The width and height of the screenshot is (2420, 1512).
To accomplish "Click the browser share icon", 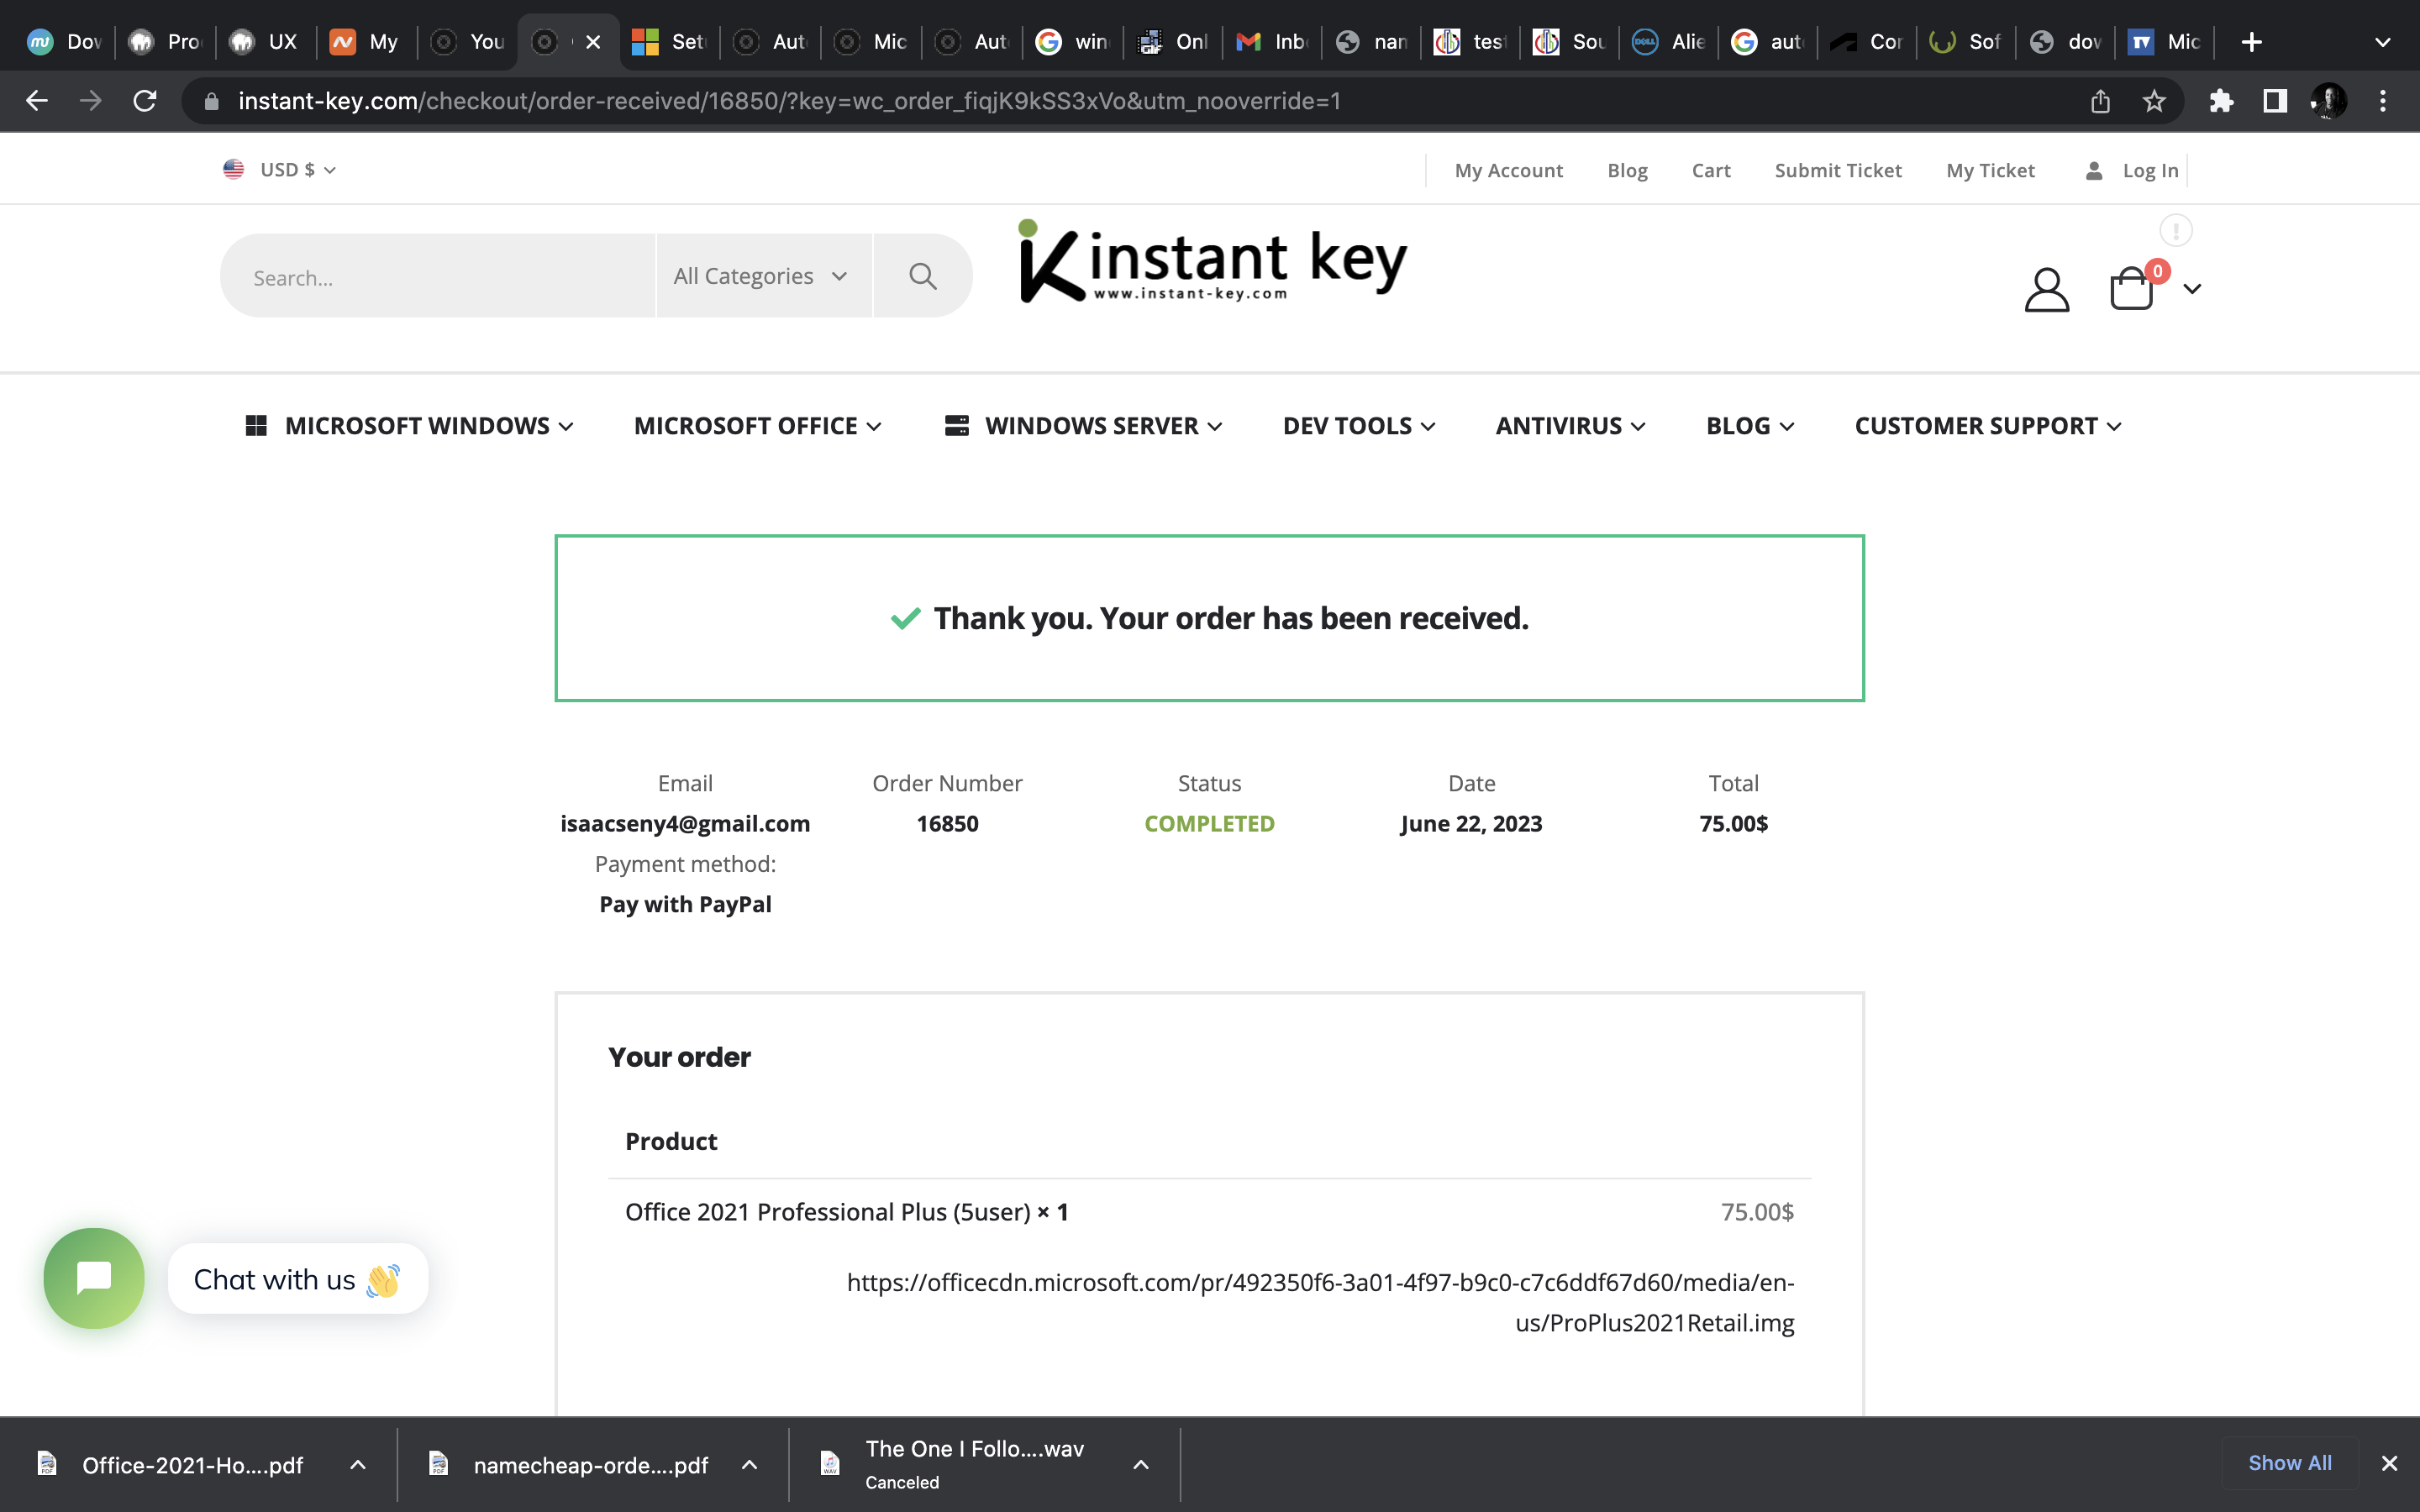I will [2100, 101].
